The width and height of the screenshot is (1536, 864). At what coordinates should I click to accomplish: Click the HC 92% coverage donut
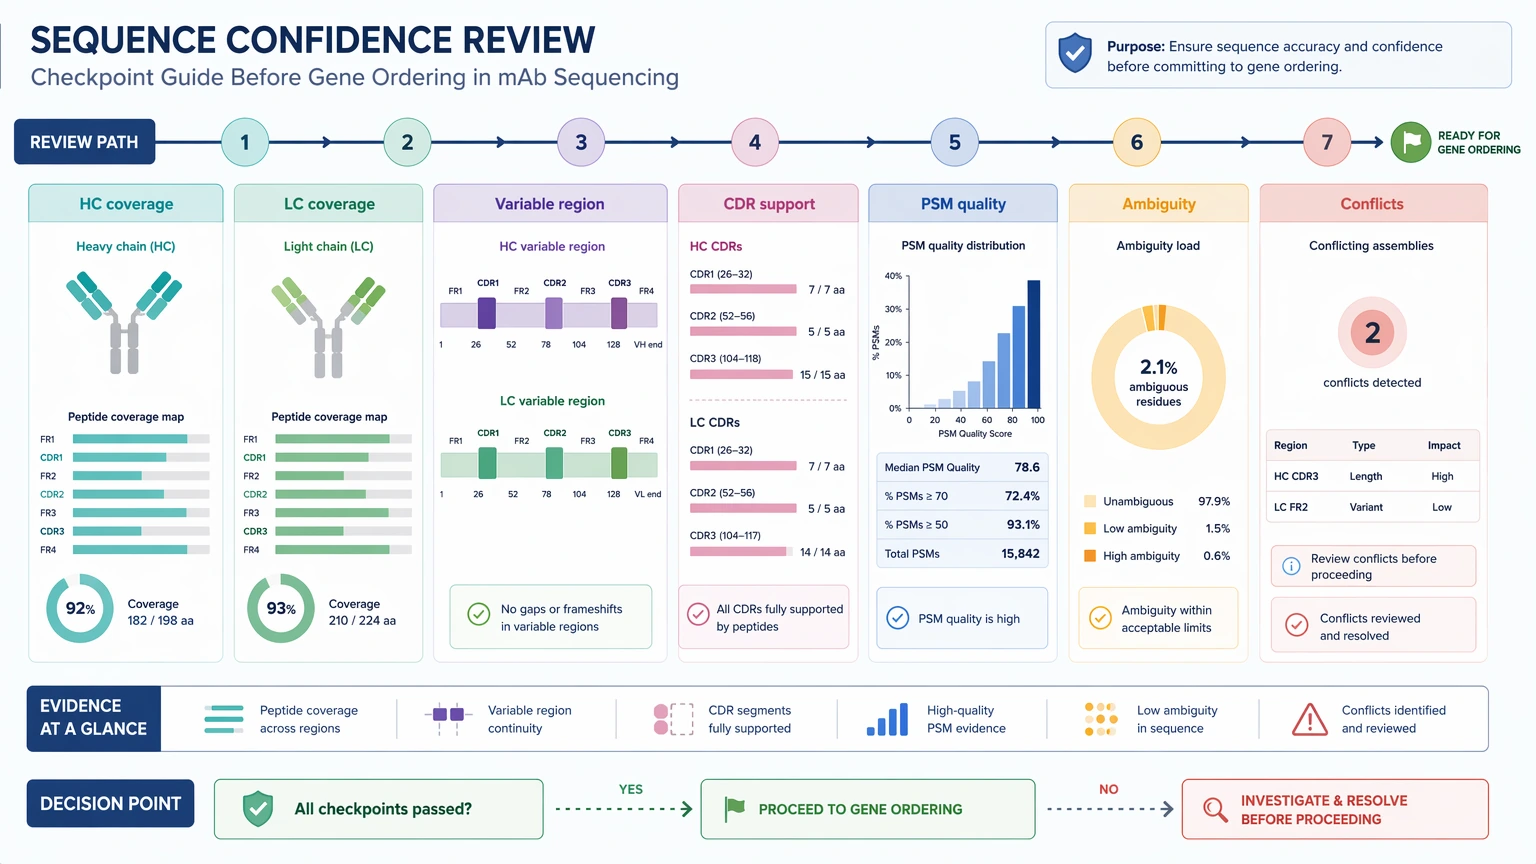[x=80, y=608]
